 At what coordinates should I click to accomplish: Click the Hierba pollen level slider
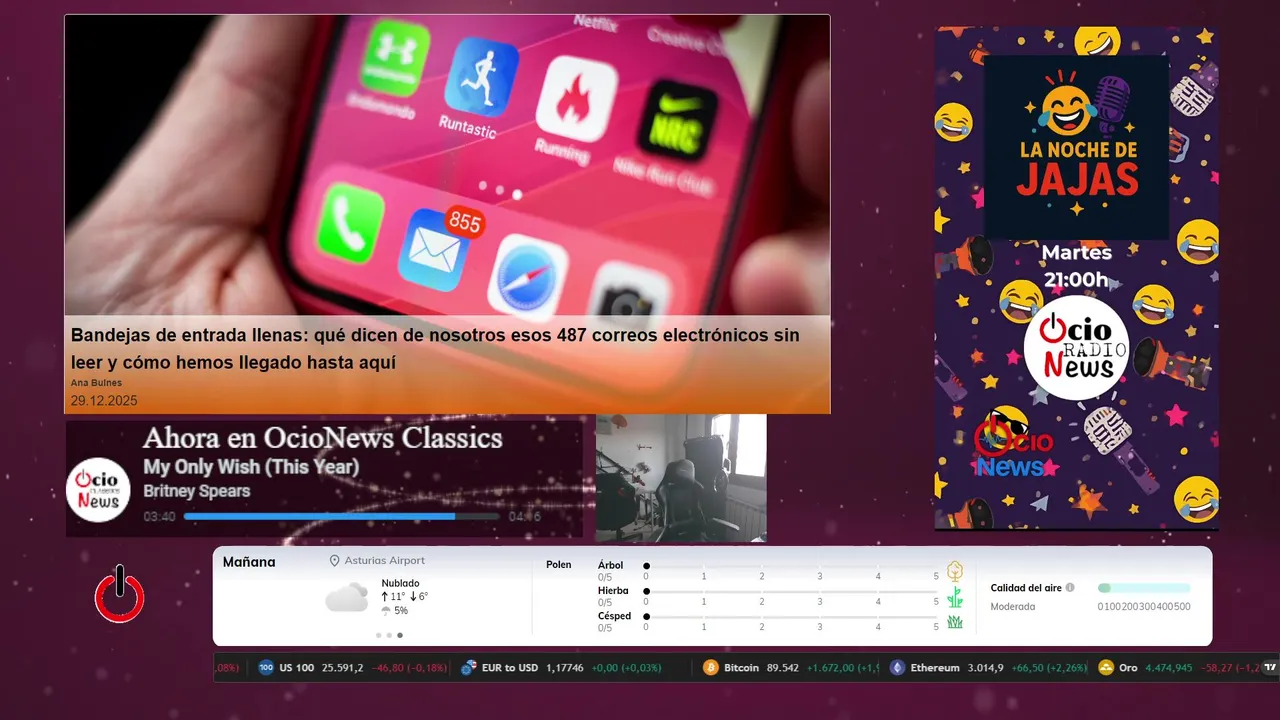pyautogui.click(x=791, y=592)
